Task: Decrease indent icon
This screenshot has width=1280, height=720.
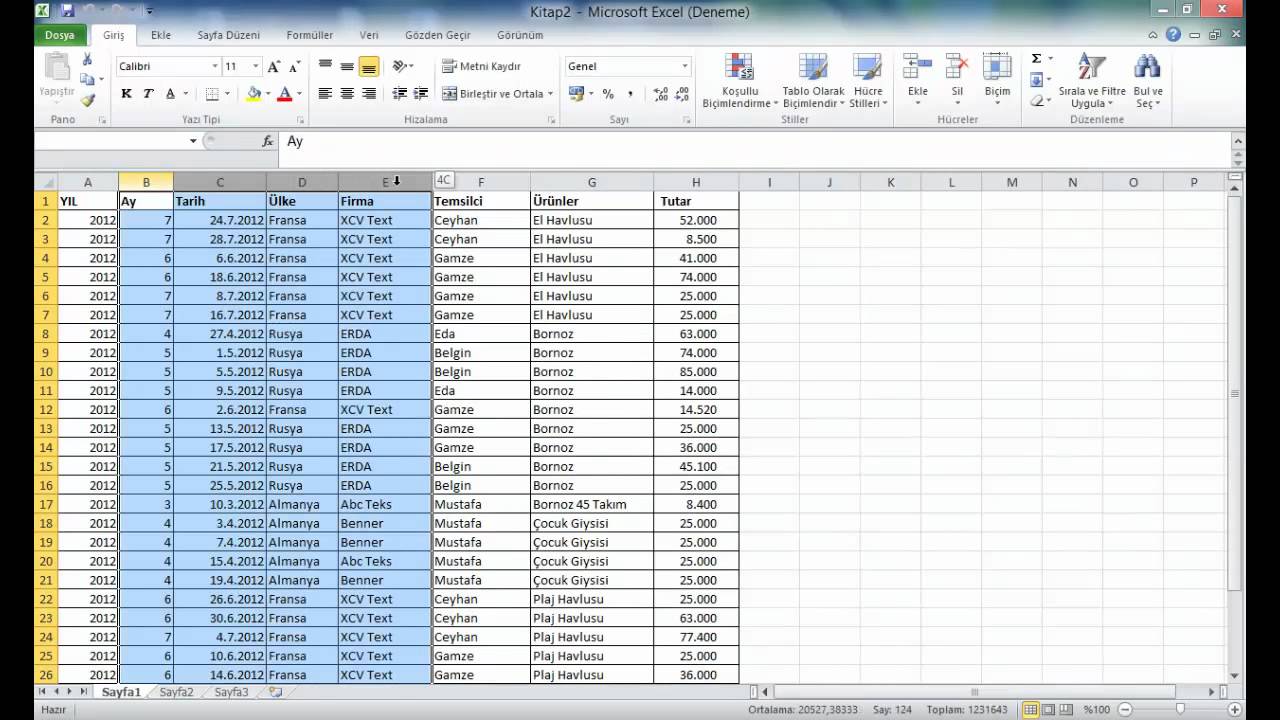Action: 400,94
